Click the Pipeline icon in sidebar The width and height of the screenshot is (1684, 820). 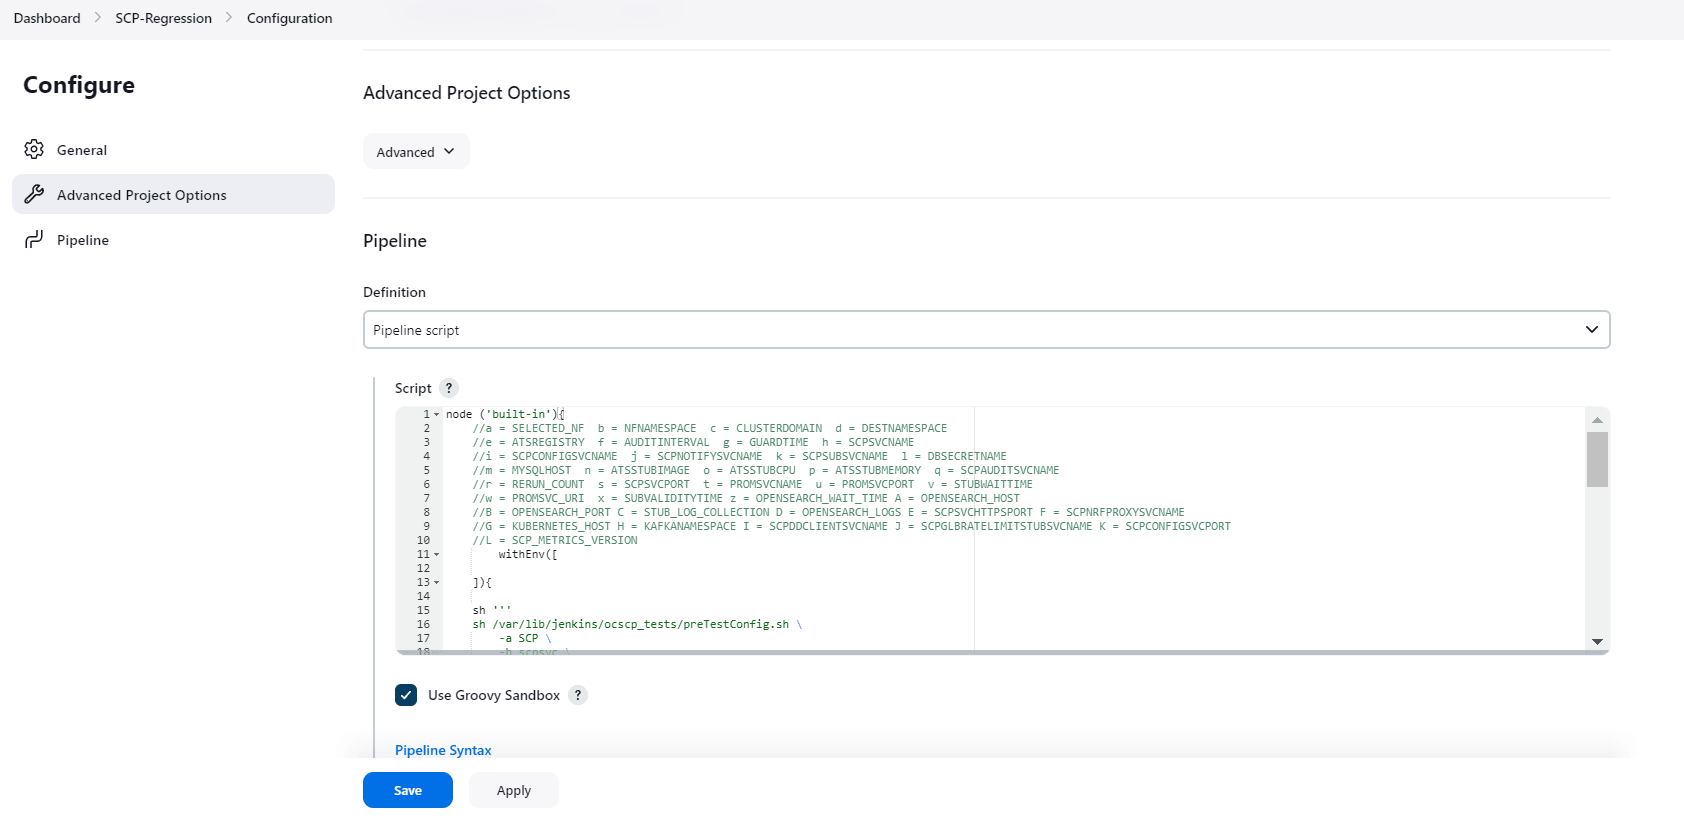click(34, 239)
